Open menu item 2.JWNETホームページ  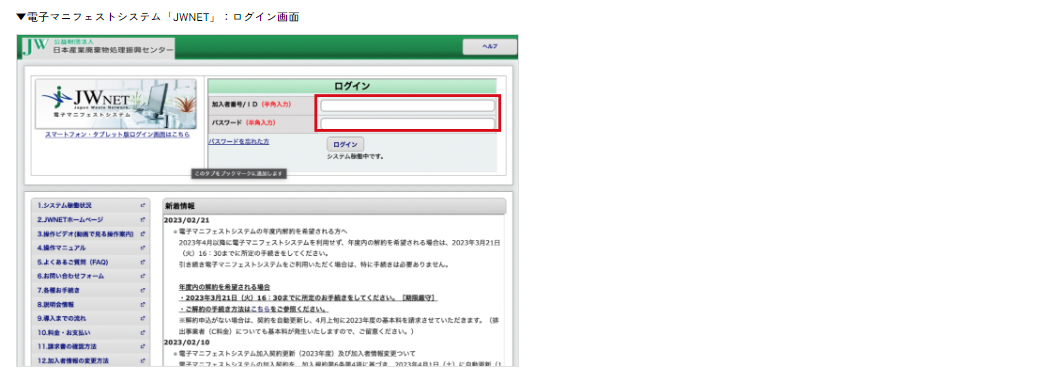coord(70,219)
